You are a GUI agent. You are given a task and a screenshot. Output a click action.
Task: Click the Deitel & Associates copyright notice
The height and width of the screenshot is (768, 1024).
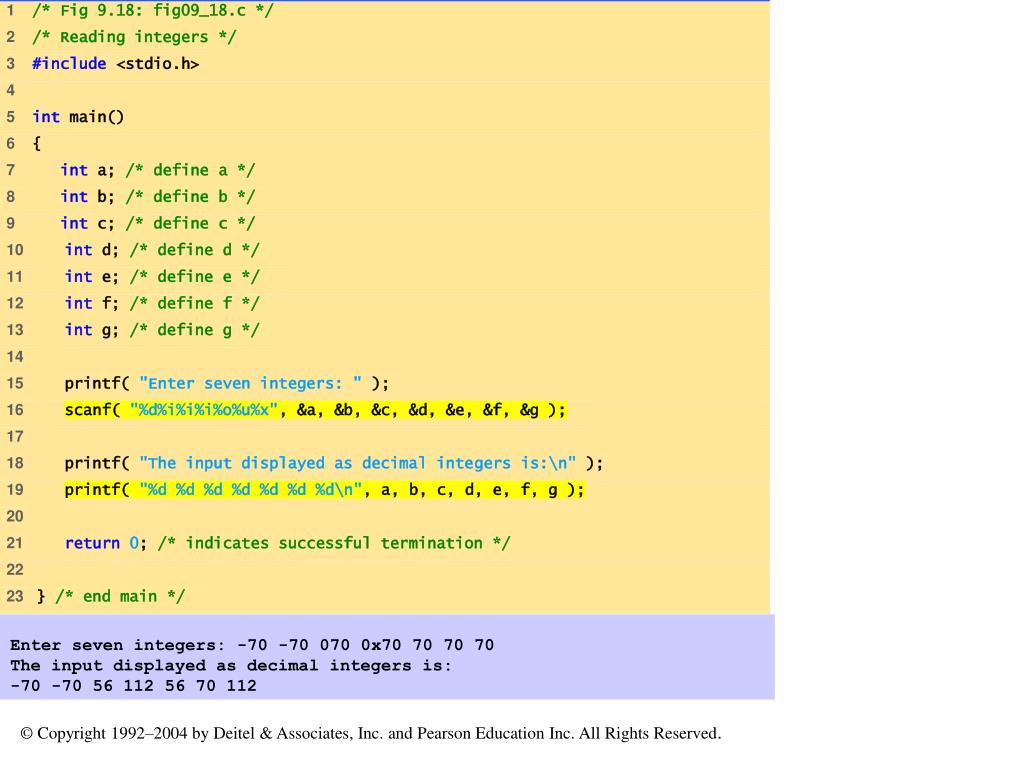(x=371, y=734)
